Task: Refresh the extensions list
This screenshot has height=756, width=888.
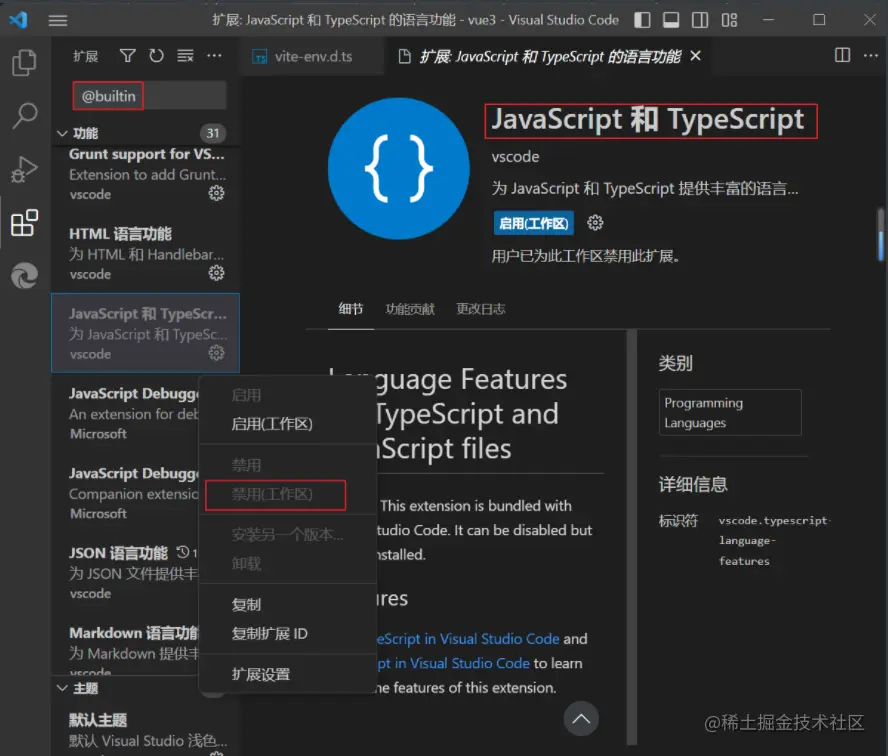Action: click(156, 55)
